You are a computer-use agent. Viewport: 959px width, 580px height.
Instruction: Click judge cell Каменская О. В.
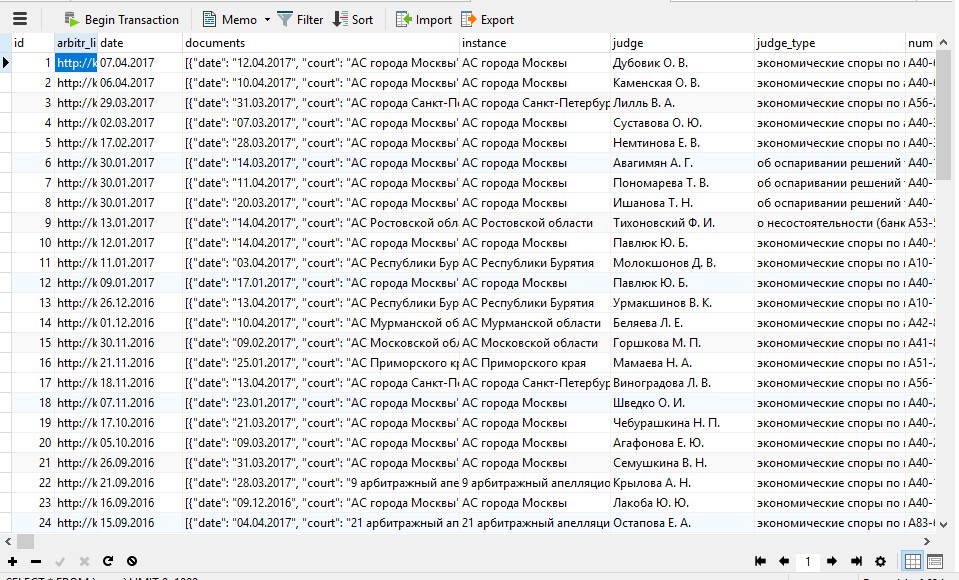point(682,83)
